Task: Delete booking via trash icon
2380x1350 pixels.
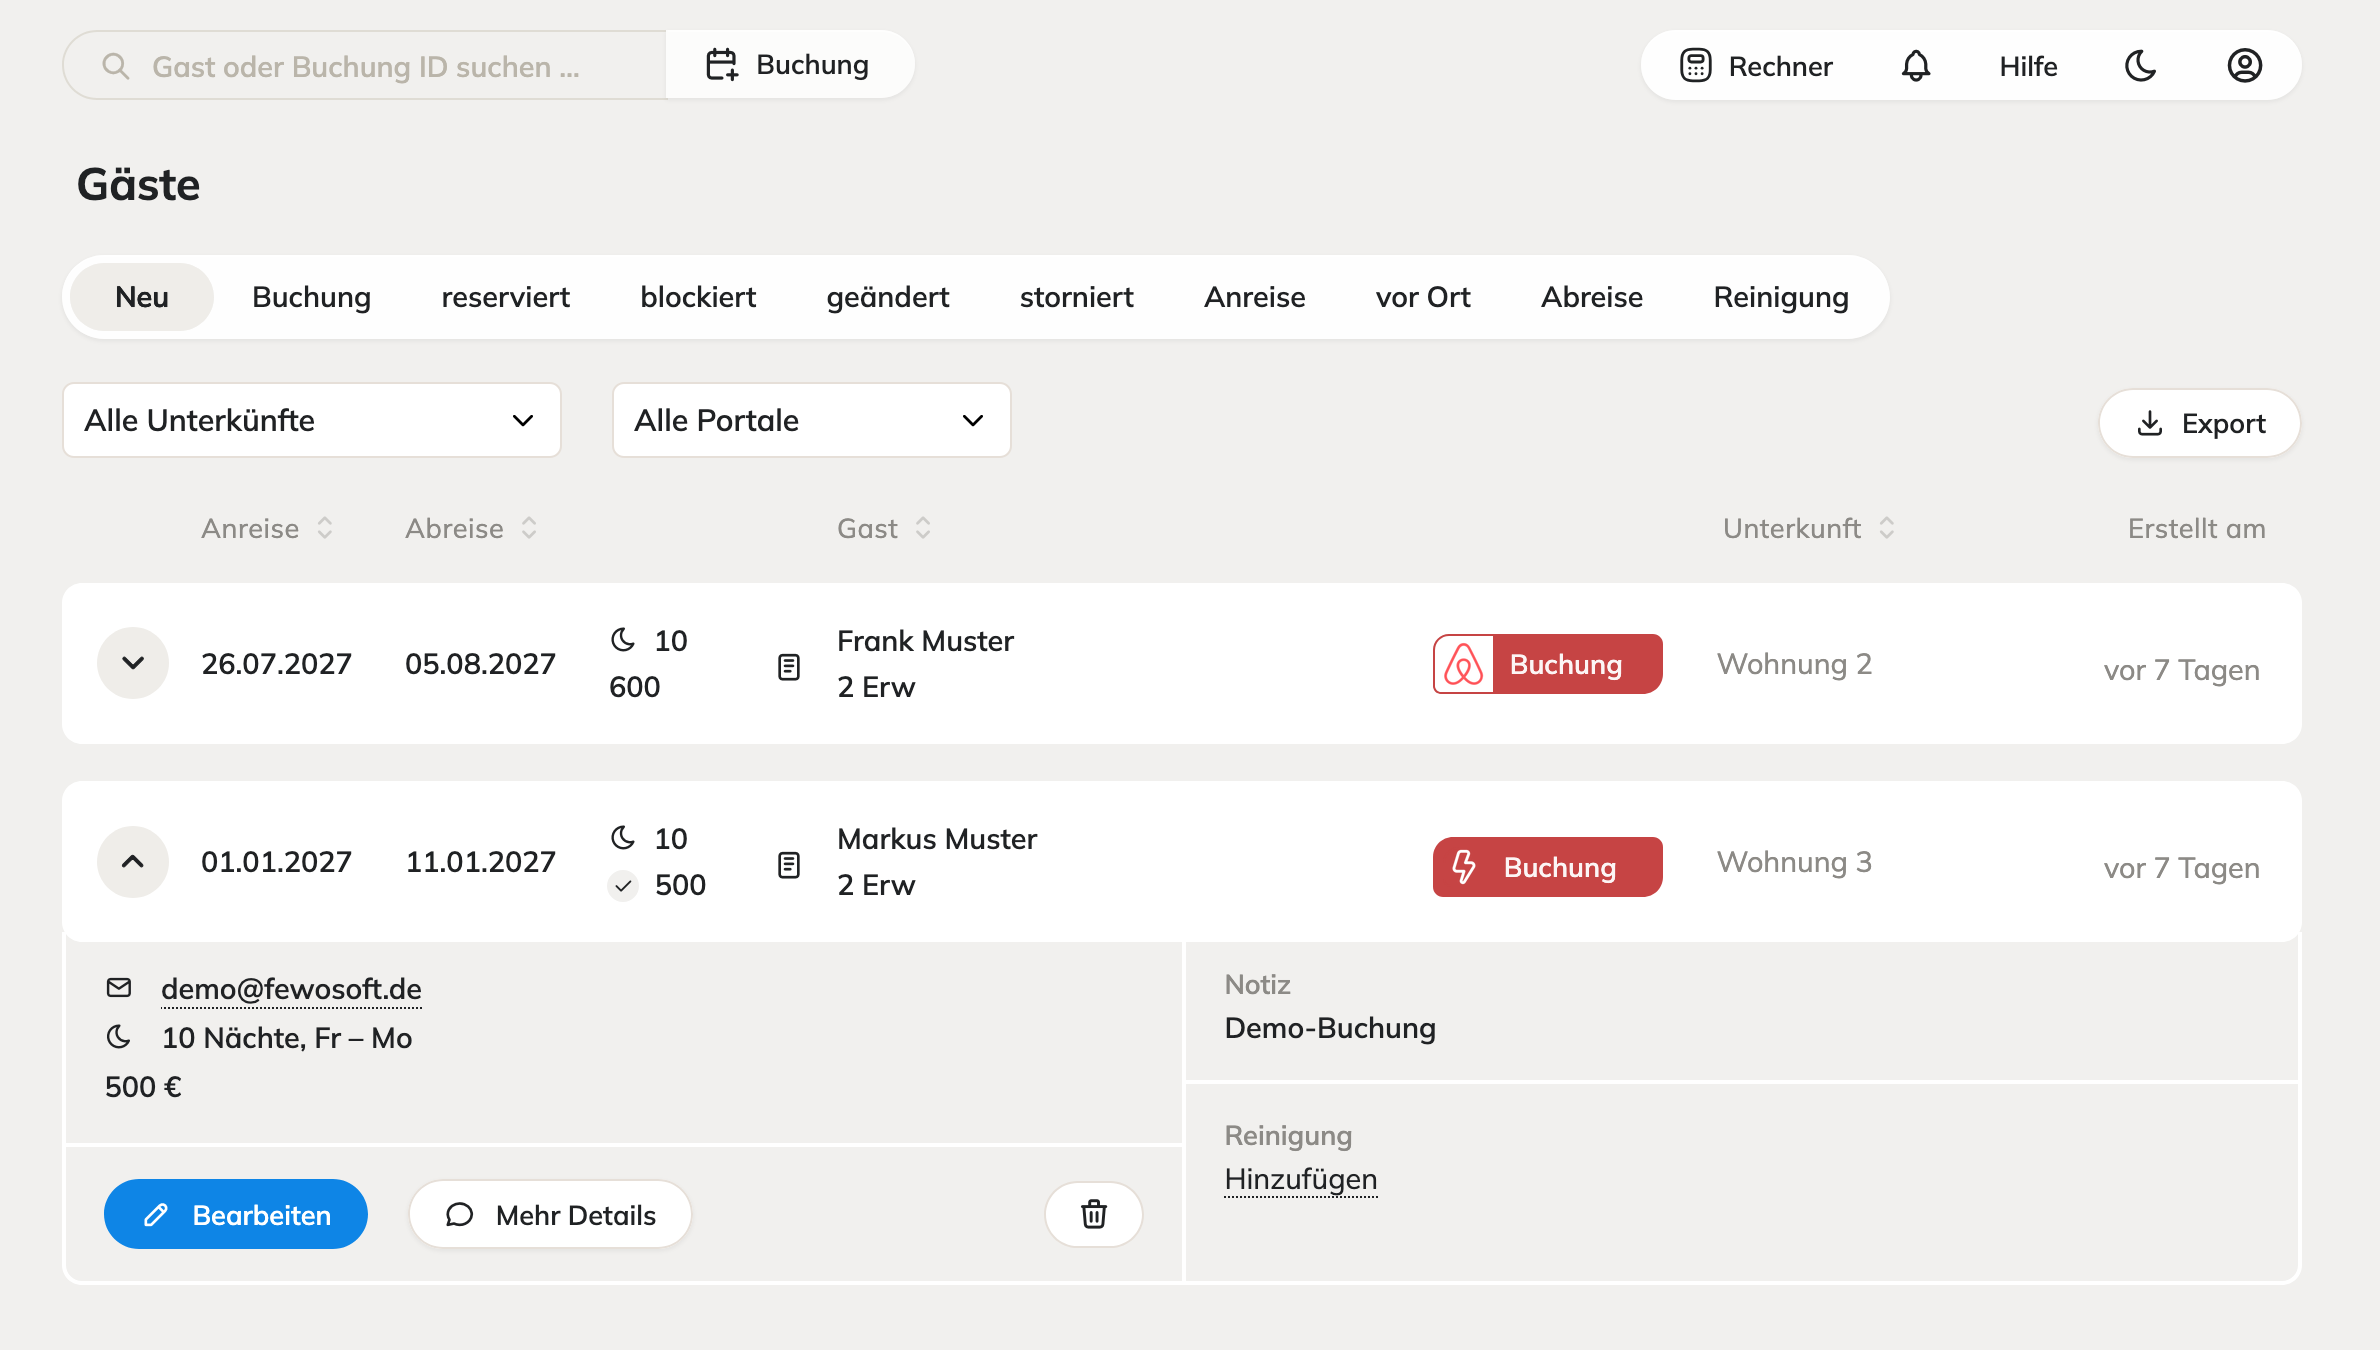Action: point(1094,1214)
